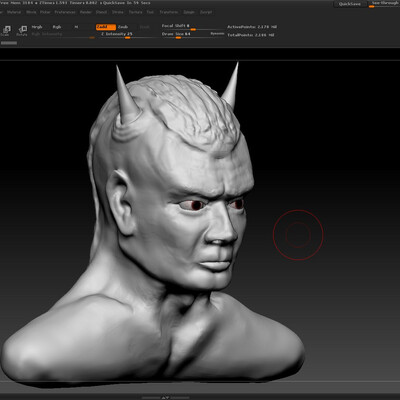Enable the M material mode
The height and width of the screenshot is (400, 400).
76,27
